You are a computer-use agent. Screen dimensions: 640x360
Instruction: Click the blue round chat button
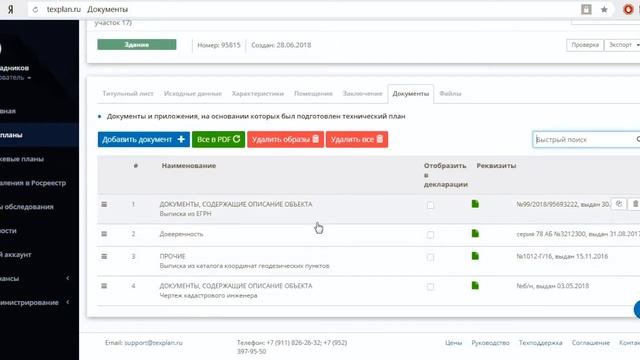click(637, 309)
